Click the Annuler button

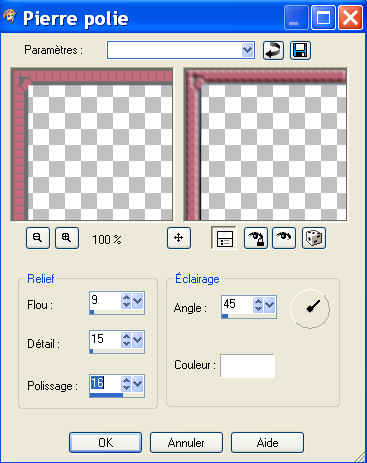tap(186, 443)
